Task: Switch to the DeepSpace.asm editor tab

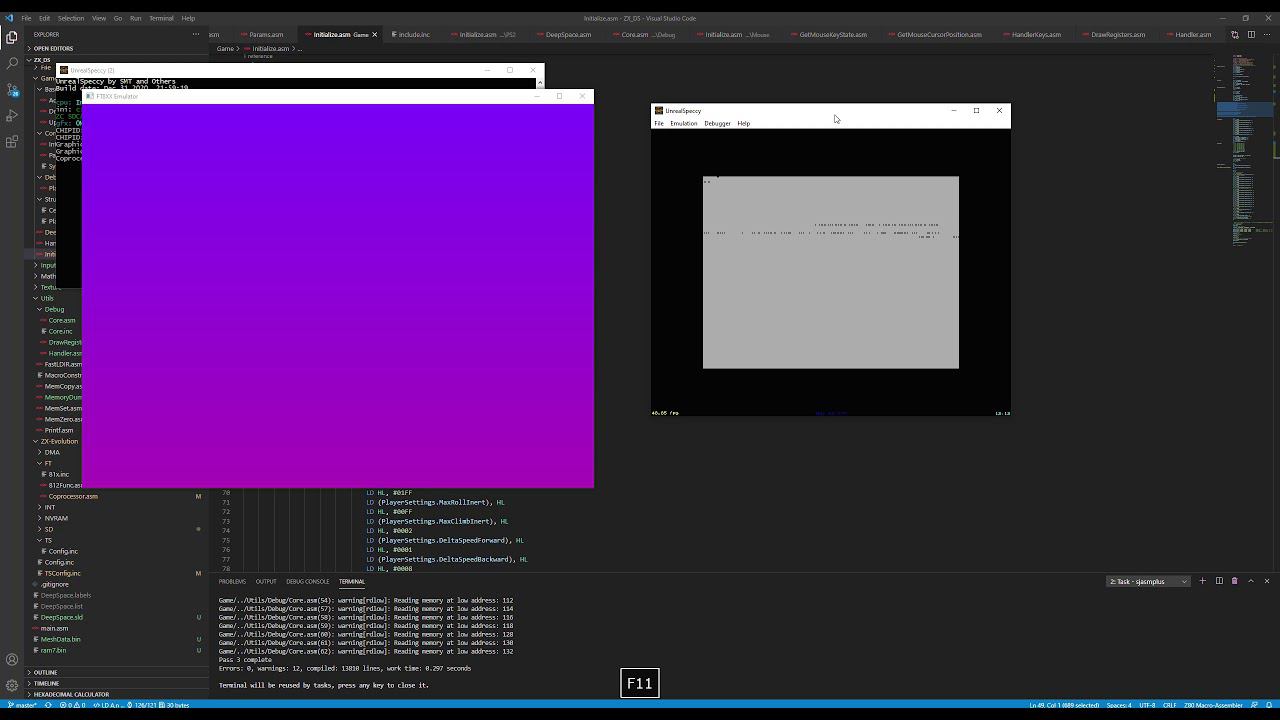Action: [x=568, y=35]
